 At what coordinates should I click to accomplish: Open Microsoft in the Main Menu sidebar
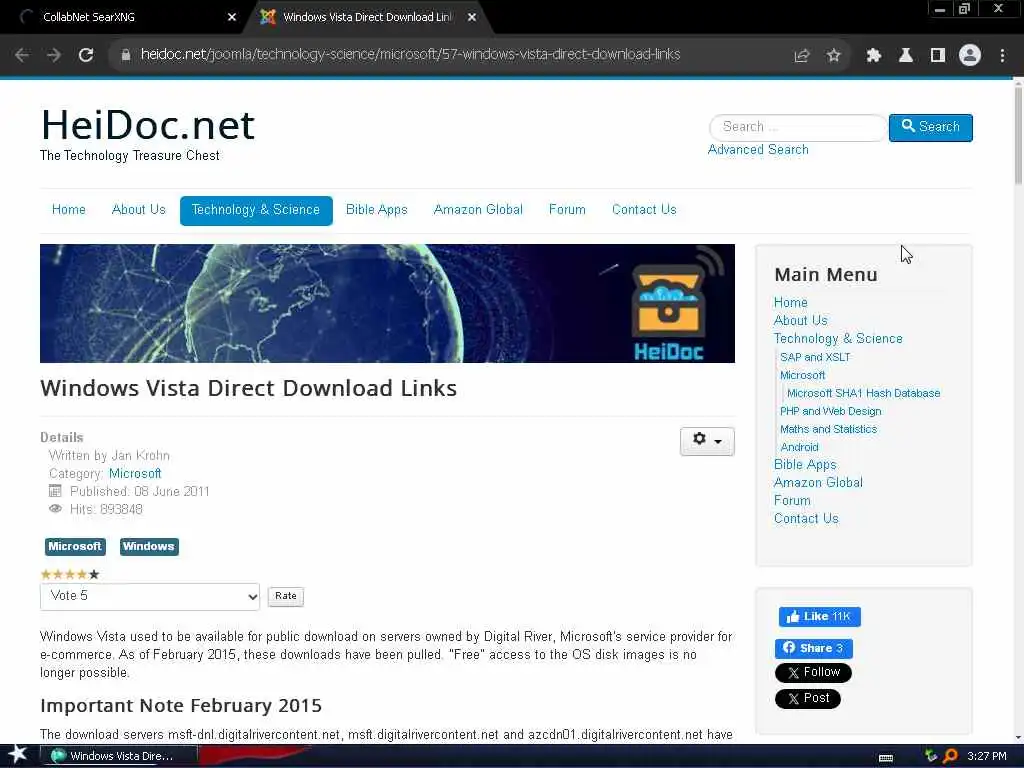coord(803,376)
